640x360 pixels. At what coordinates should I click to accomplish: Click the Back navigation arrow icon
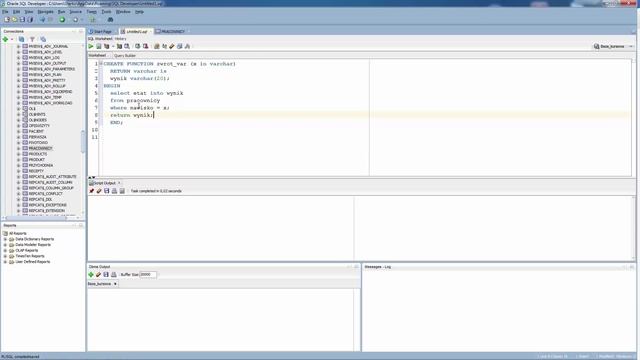(42, 20)
